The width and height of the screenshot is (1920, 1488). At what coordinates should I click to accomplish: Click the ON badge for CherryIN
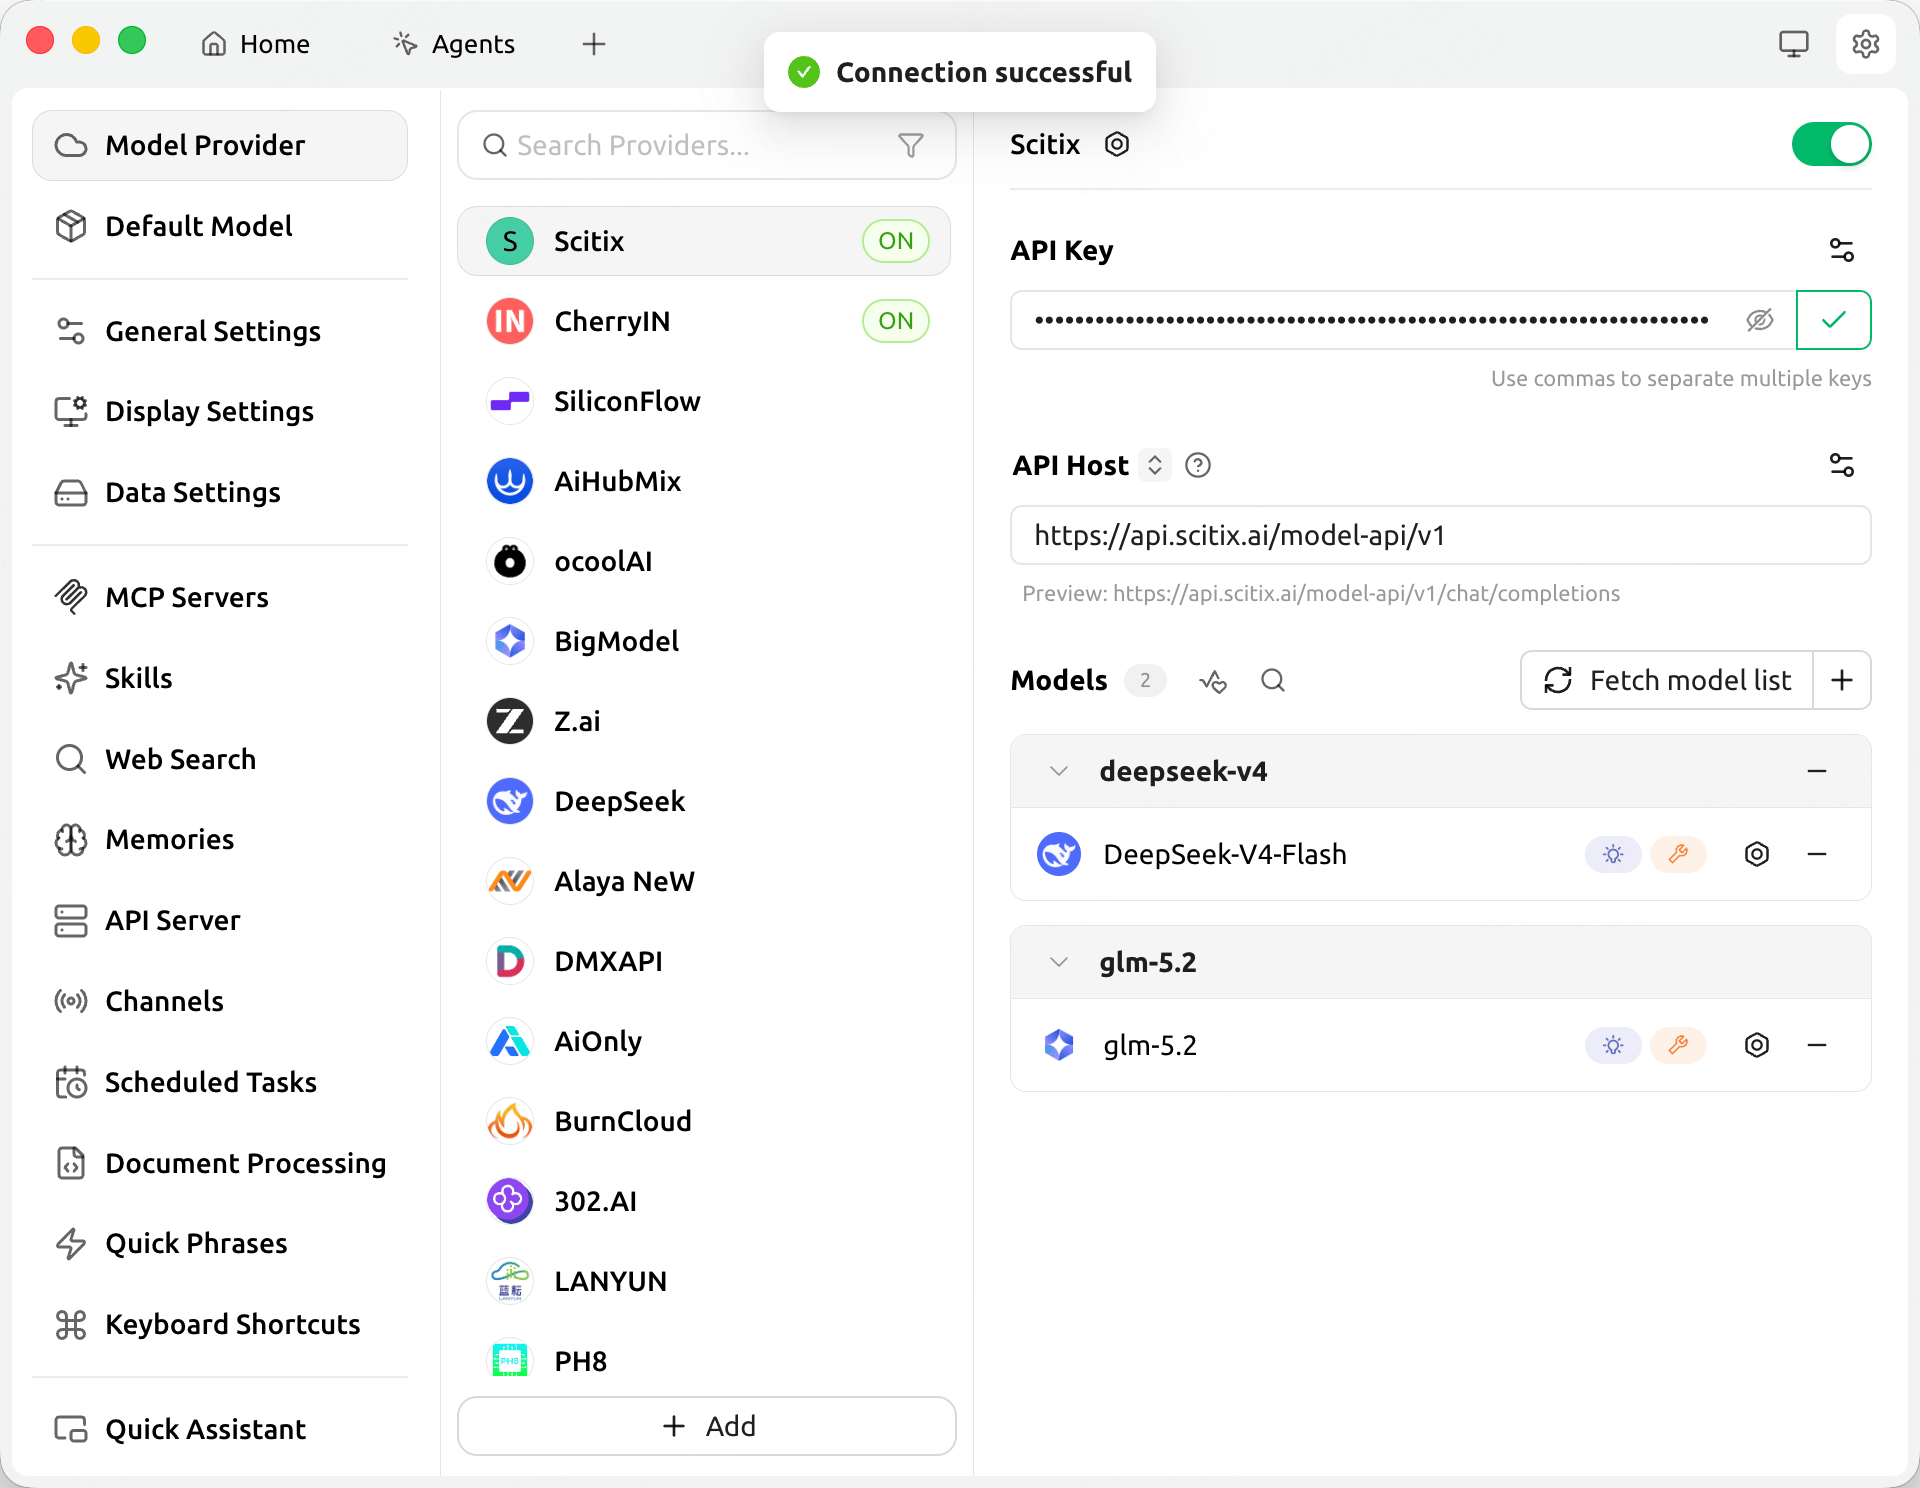coord(896,321)
